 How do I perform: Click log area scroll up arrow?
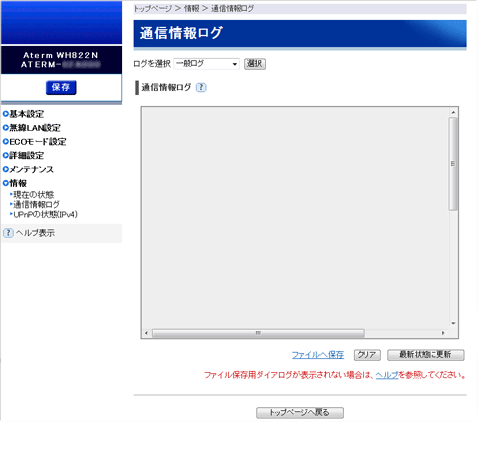[x=453, y=112]
